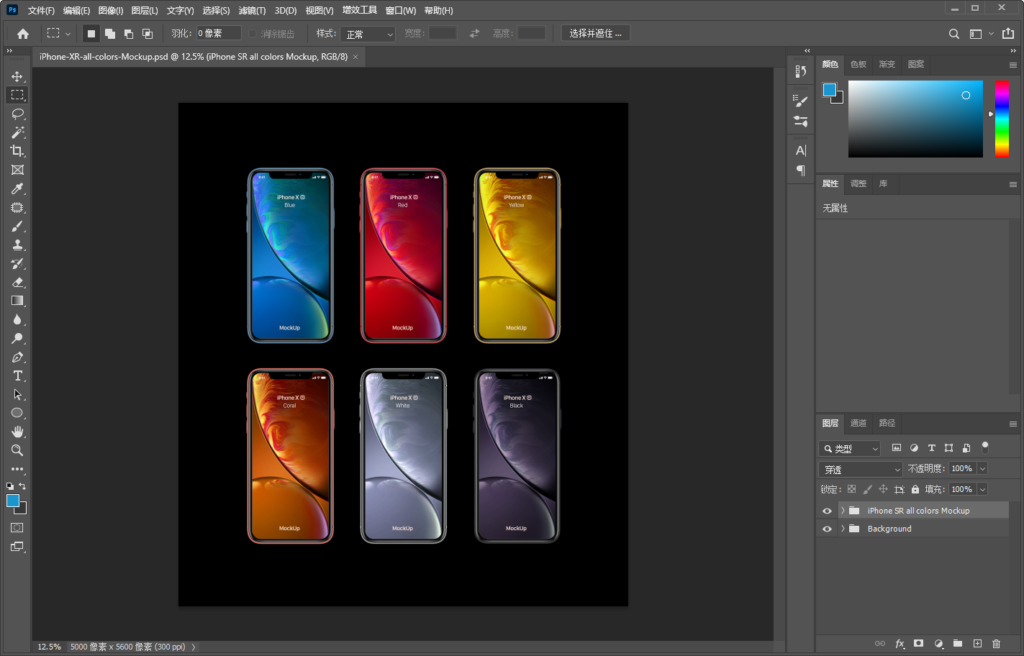Click the 选择并遮住 button
The height and width of the screenshot is (656, 1024).
(596, 33)
